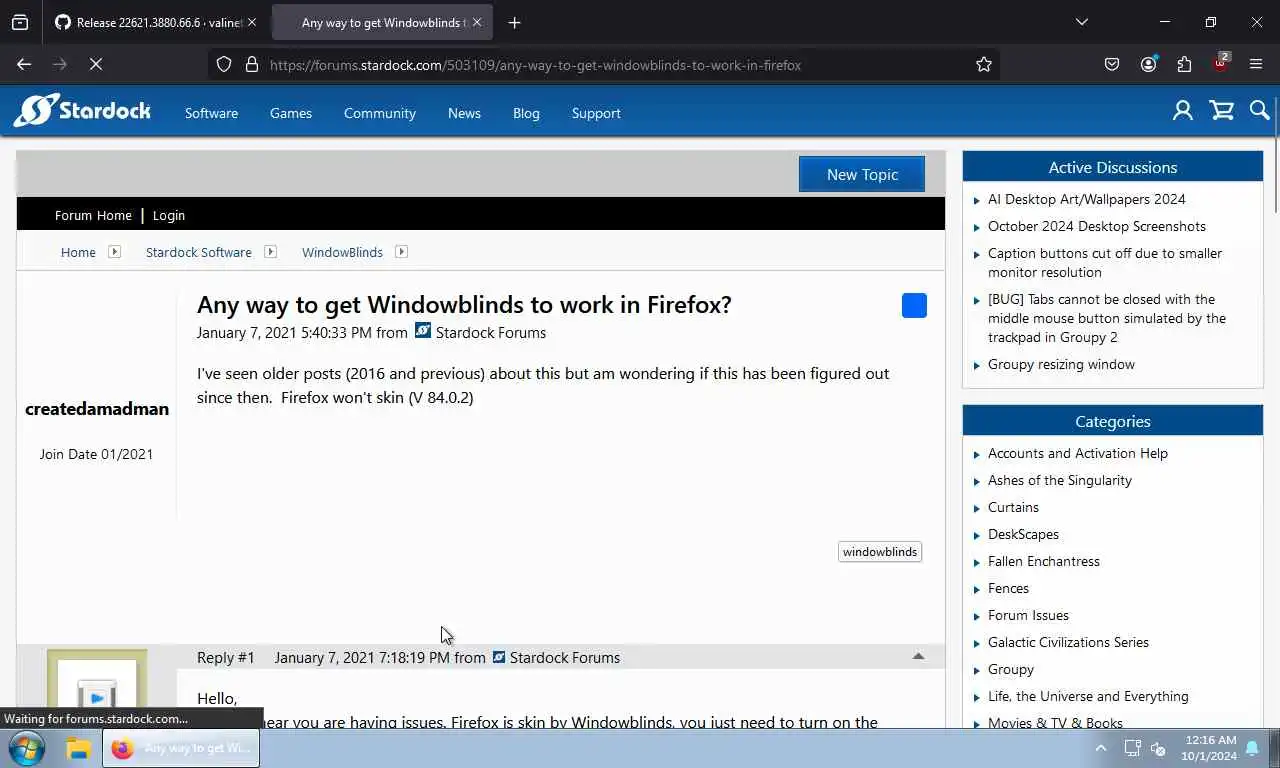The height and width of the screenshot is (768, 1280).
Task: Open the Support menu
Action: [596, 113]
